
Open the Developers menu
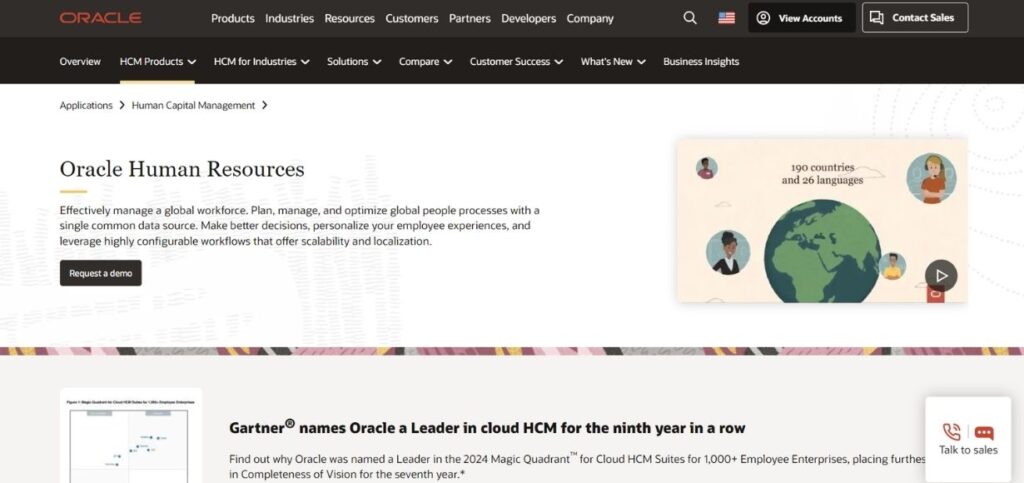tap(528, 18)
